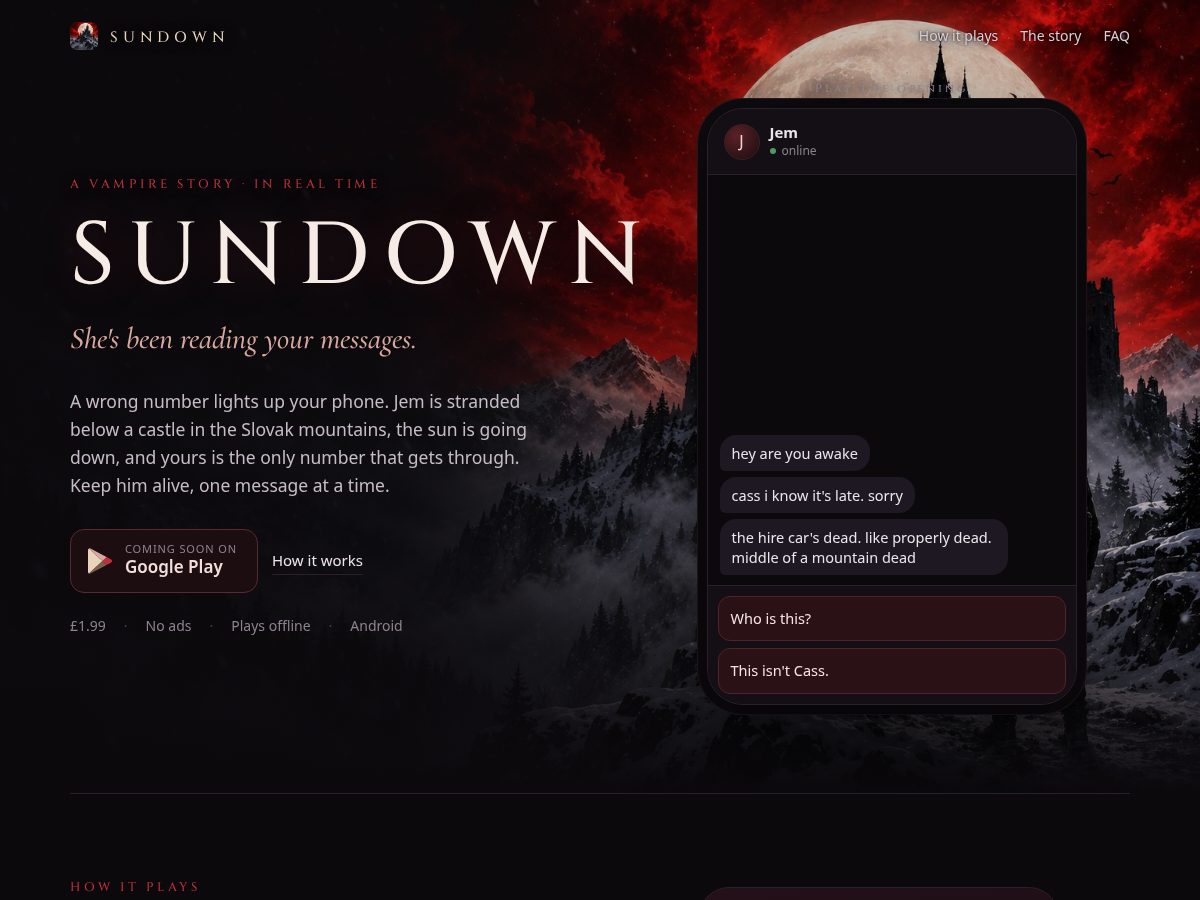Open the How it plays nav link
This screenshot has height=900, width=1200.
(x=958, y=36)
